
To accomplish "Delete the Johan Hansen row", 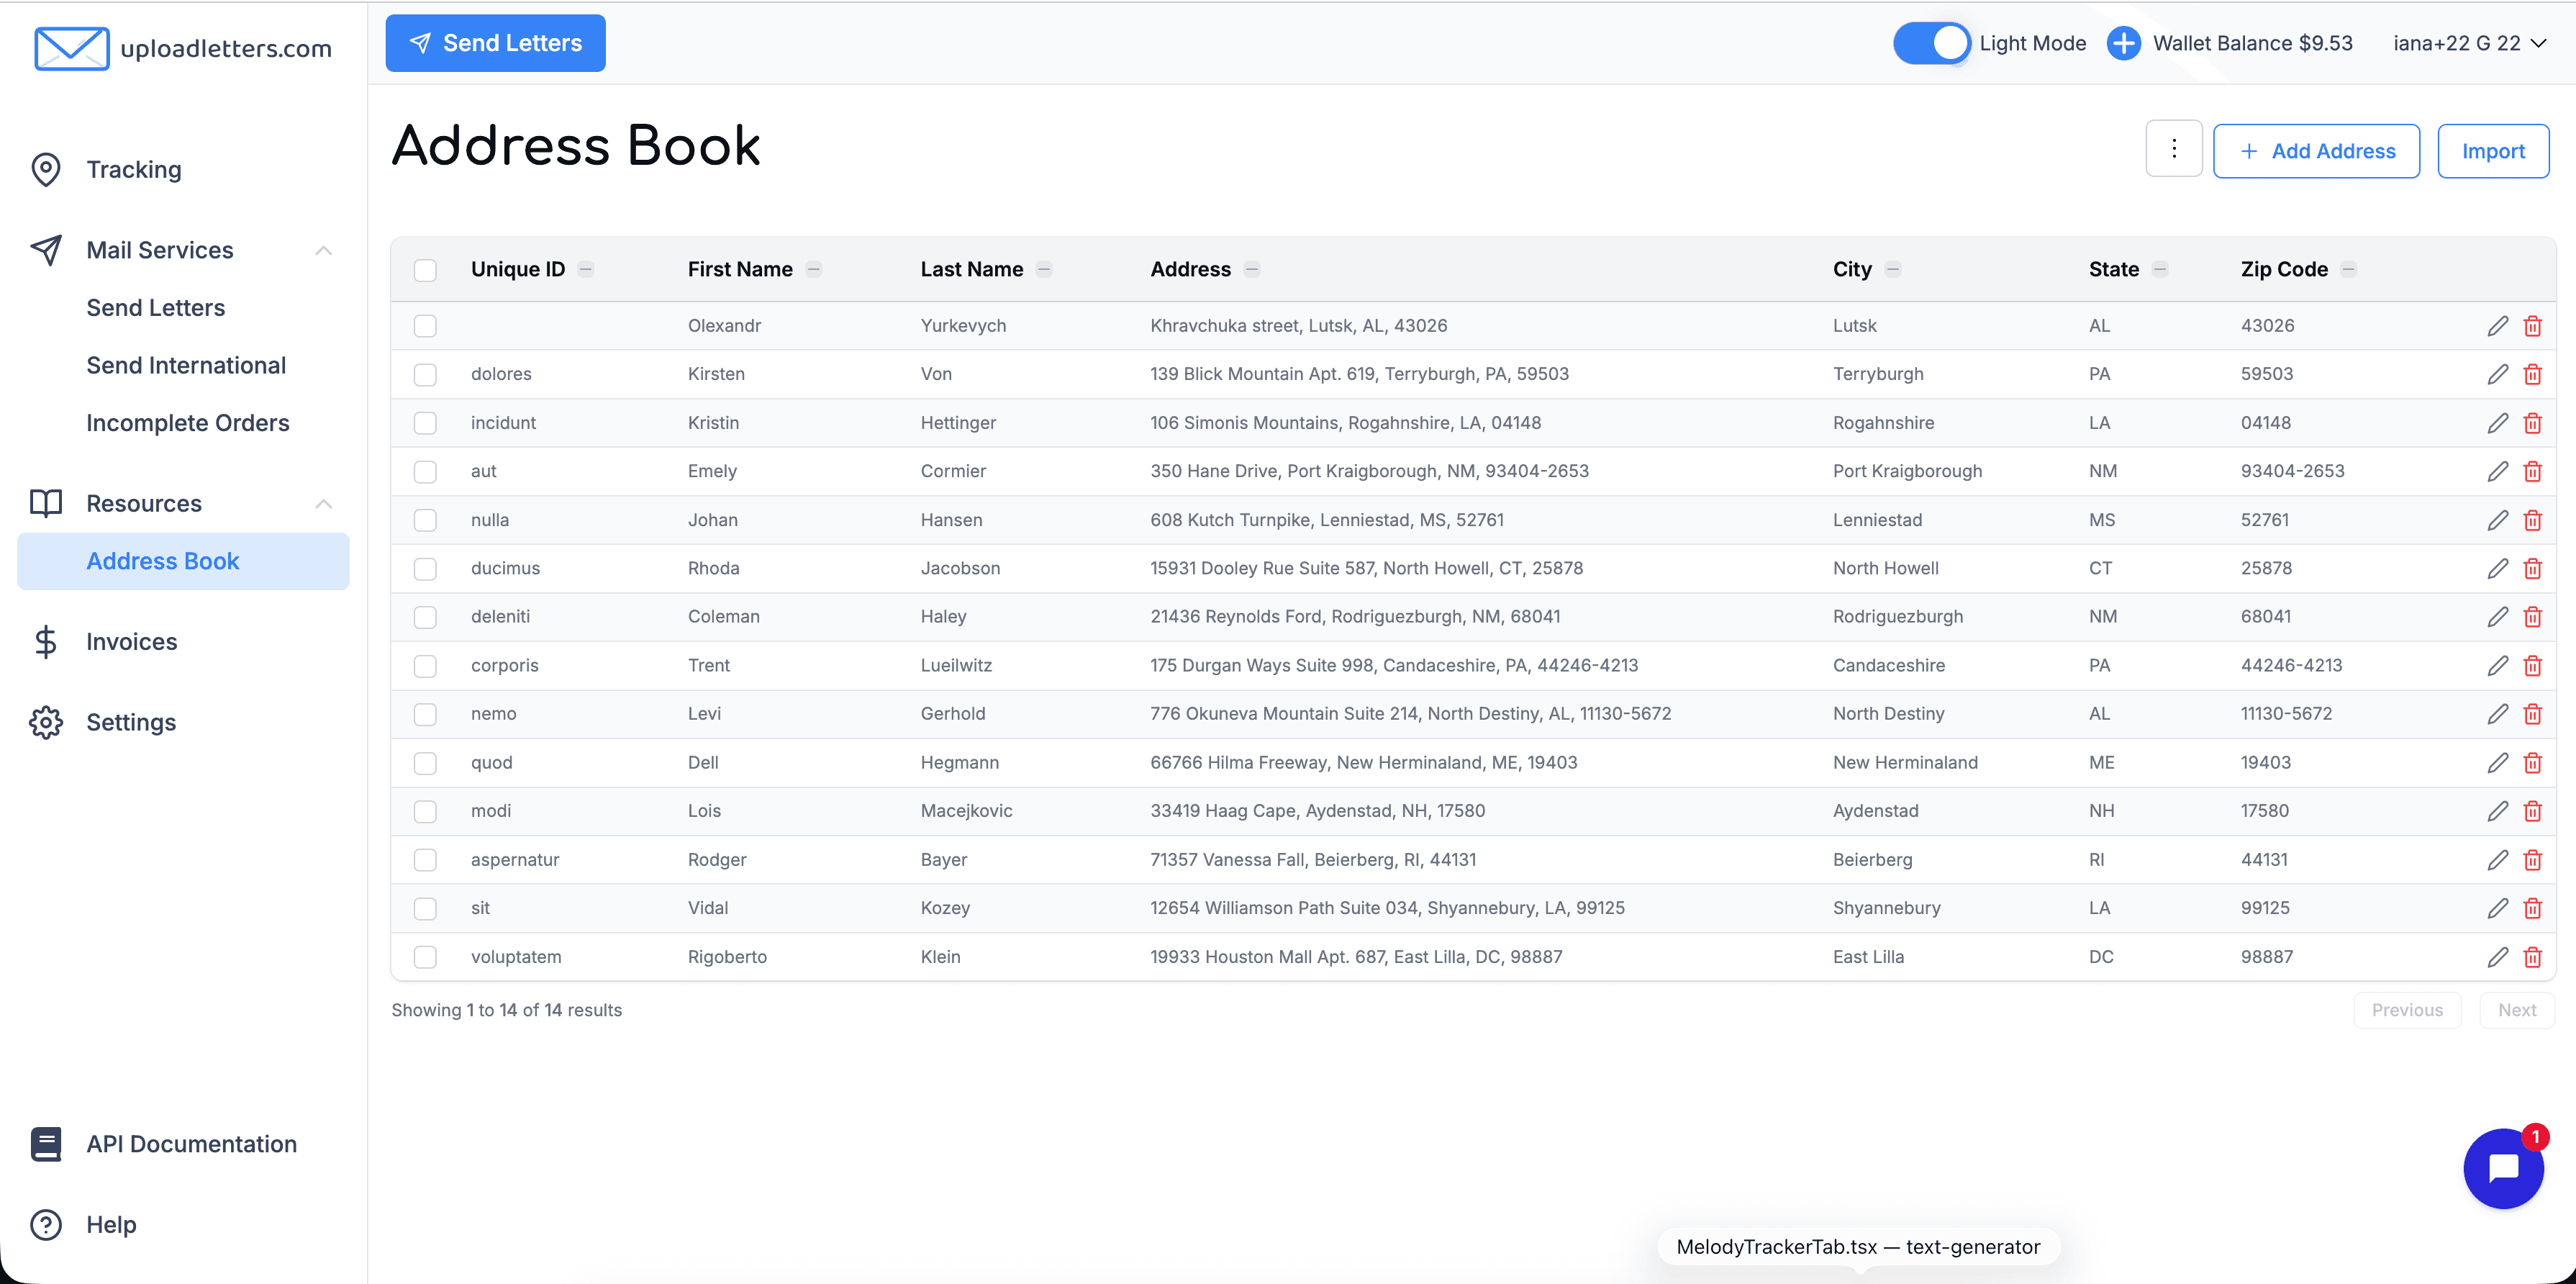I will click(x=2532, y=520).
